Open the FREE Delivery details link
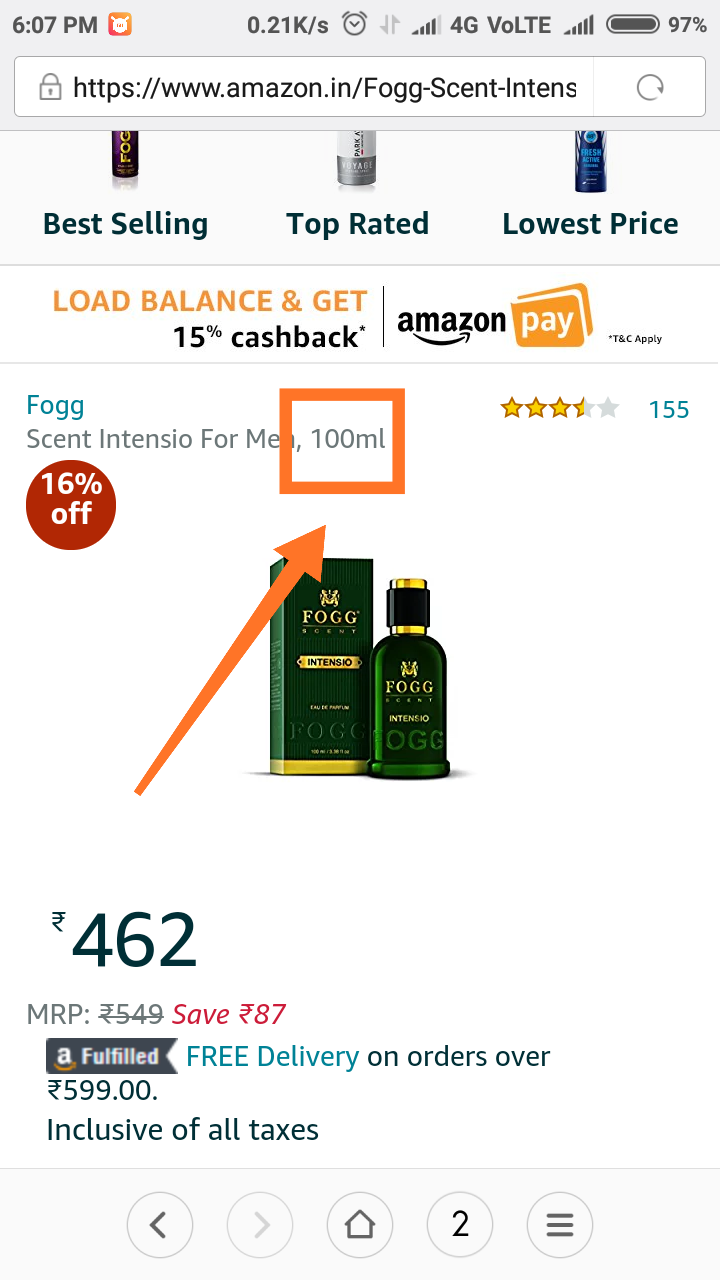The height and width of the screenshot is (1280, 720). click(x=272, y=1056)
